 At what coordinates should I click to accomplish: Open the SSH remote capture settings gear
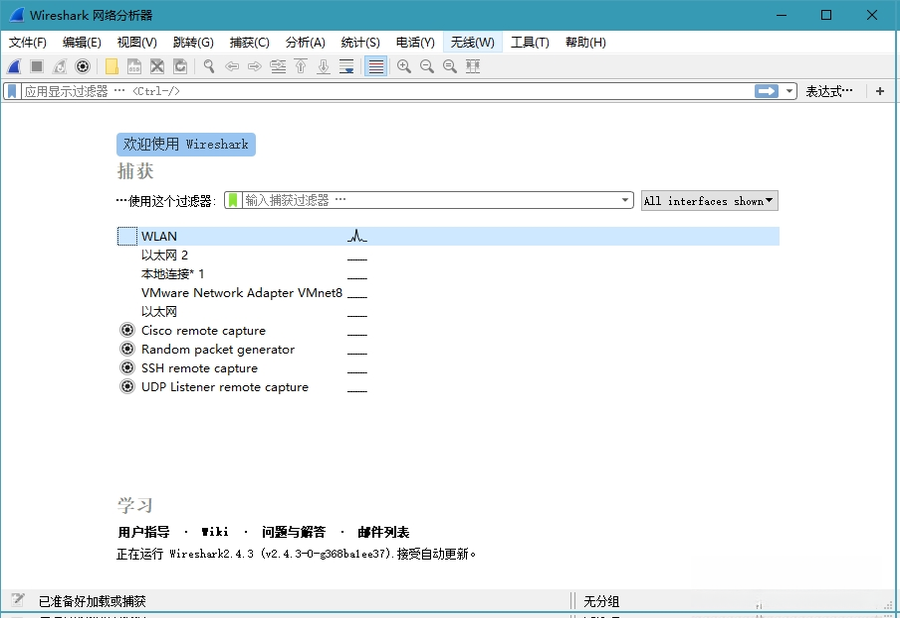pyautogui.click(x=127, y=368)
